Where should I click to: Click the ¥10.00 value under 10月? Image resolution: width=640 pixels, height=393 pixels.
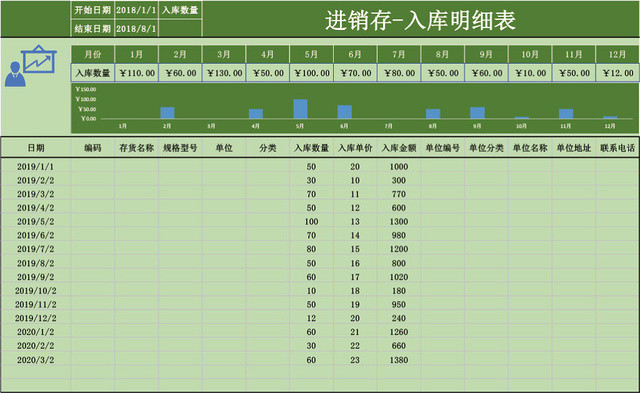[x=530, y=73]
